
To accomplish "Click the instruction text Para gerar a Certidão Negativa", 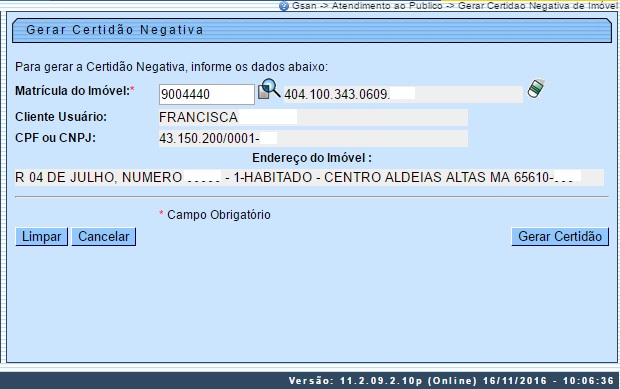I will (x=171, y=67).
